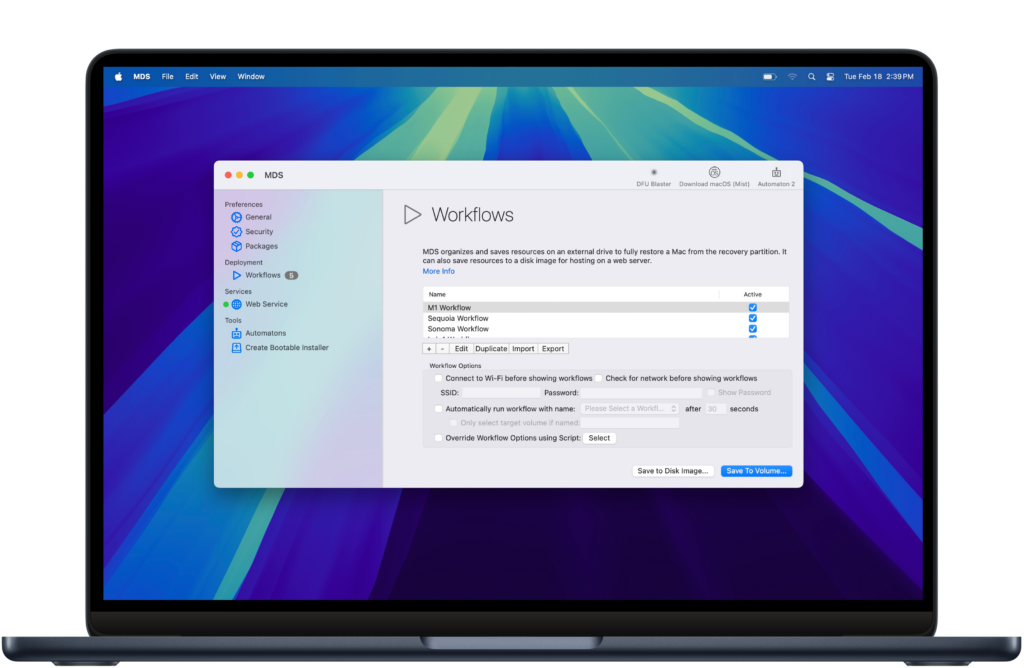Open the Please Select a Workflow dropdown

pyautogui.click(x=630, y=409)
